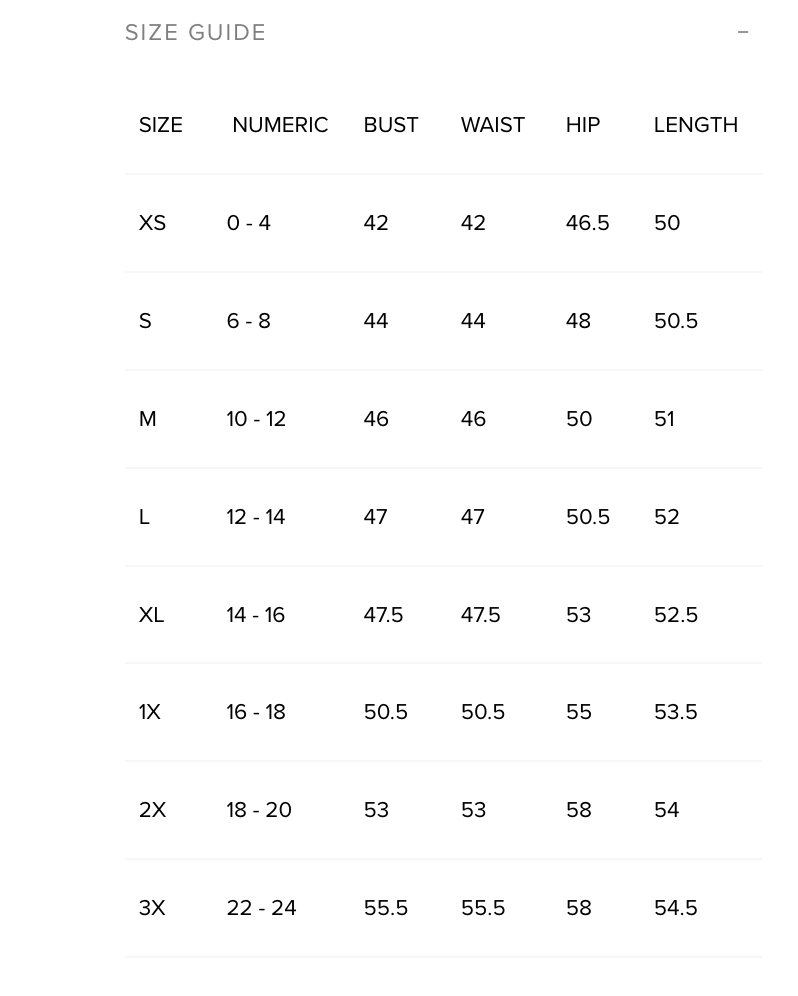Click the BUST column header
The height and width of the screenshot is (996, 798).
(391, 125)
